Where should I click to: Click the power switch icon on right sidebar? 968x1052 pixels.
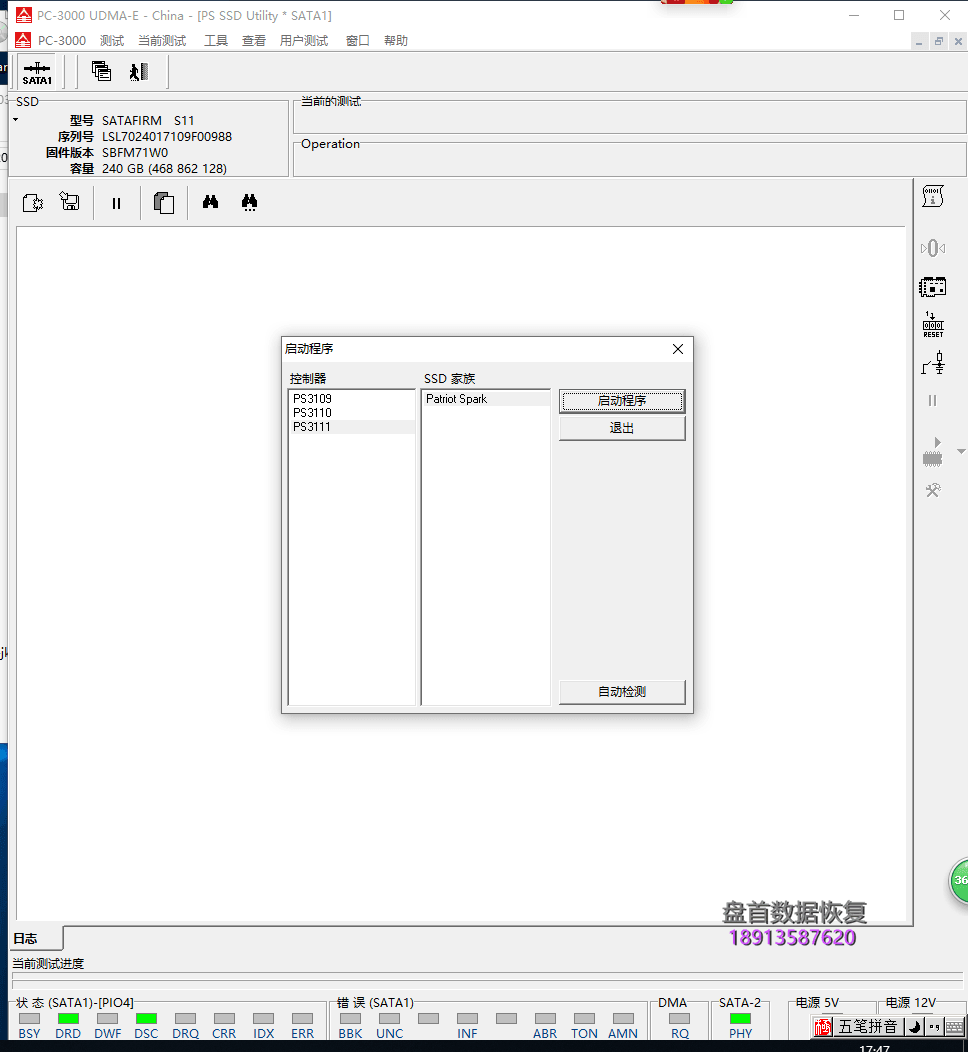933,363
